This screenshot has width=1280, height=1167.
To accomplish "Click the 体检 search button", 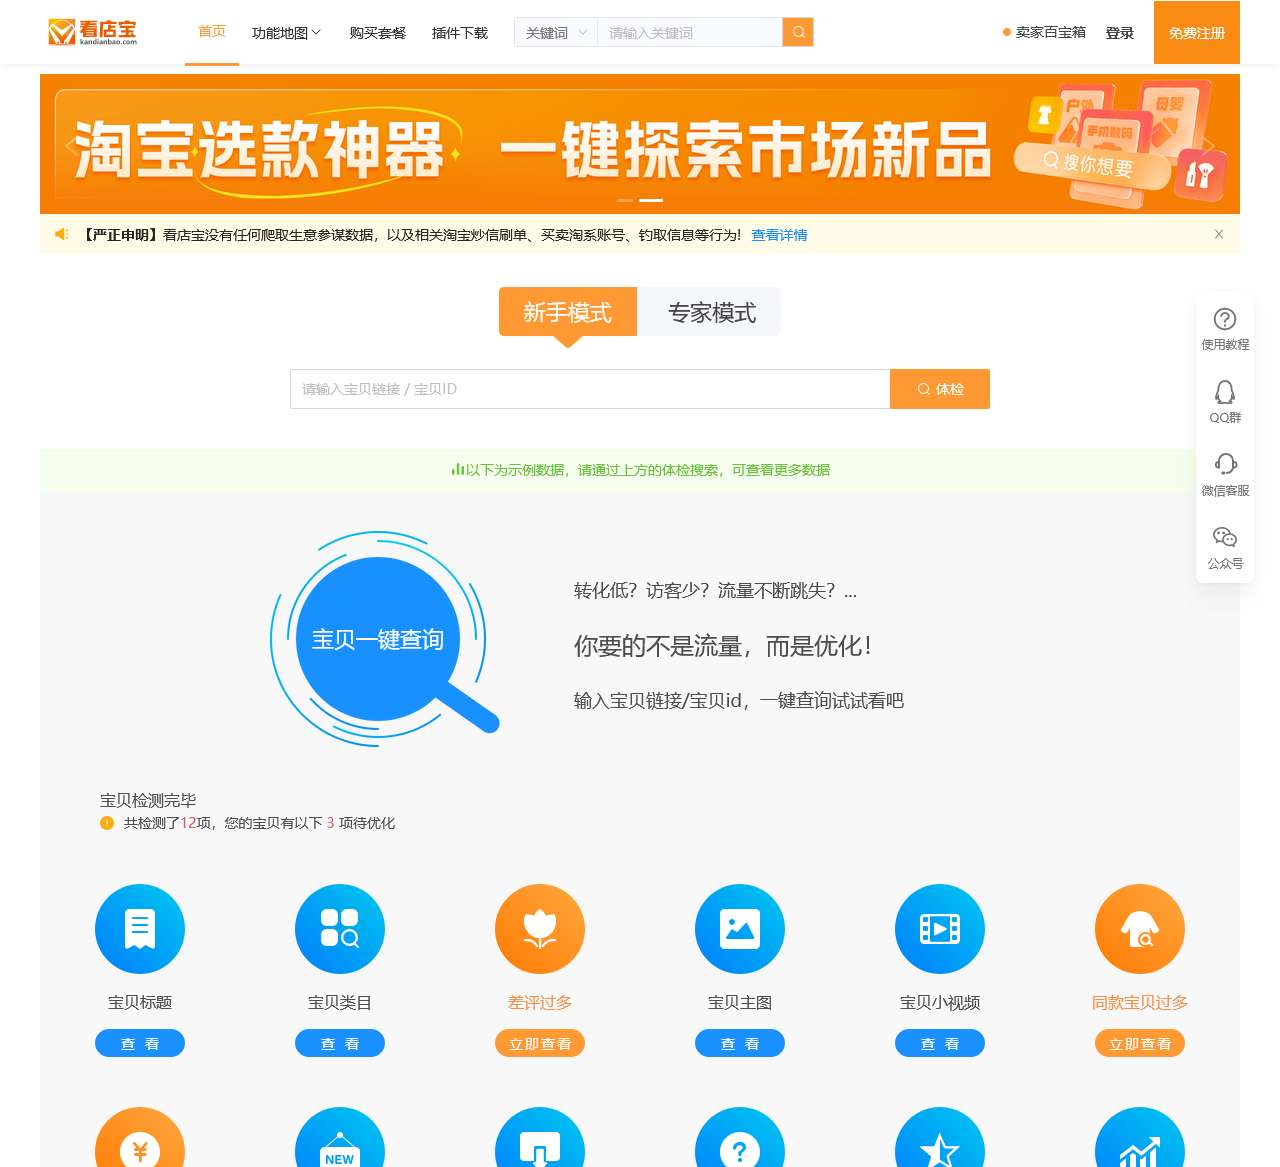I will [x=940, y=389].
